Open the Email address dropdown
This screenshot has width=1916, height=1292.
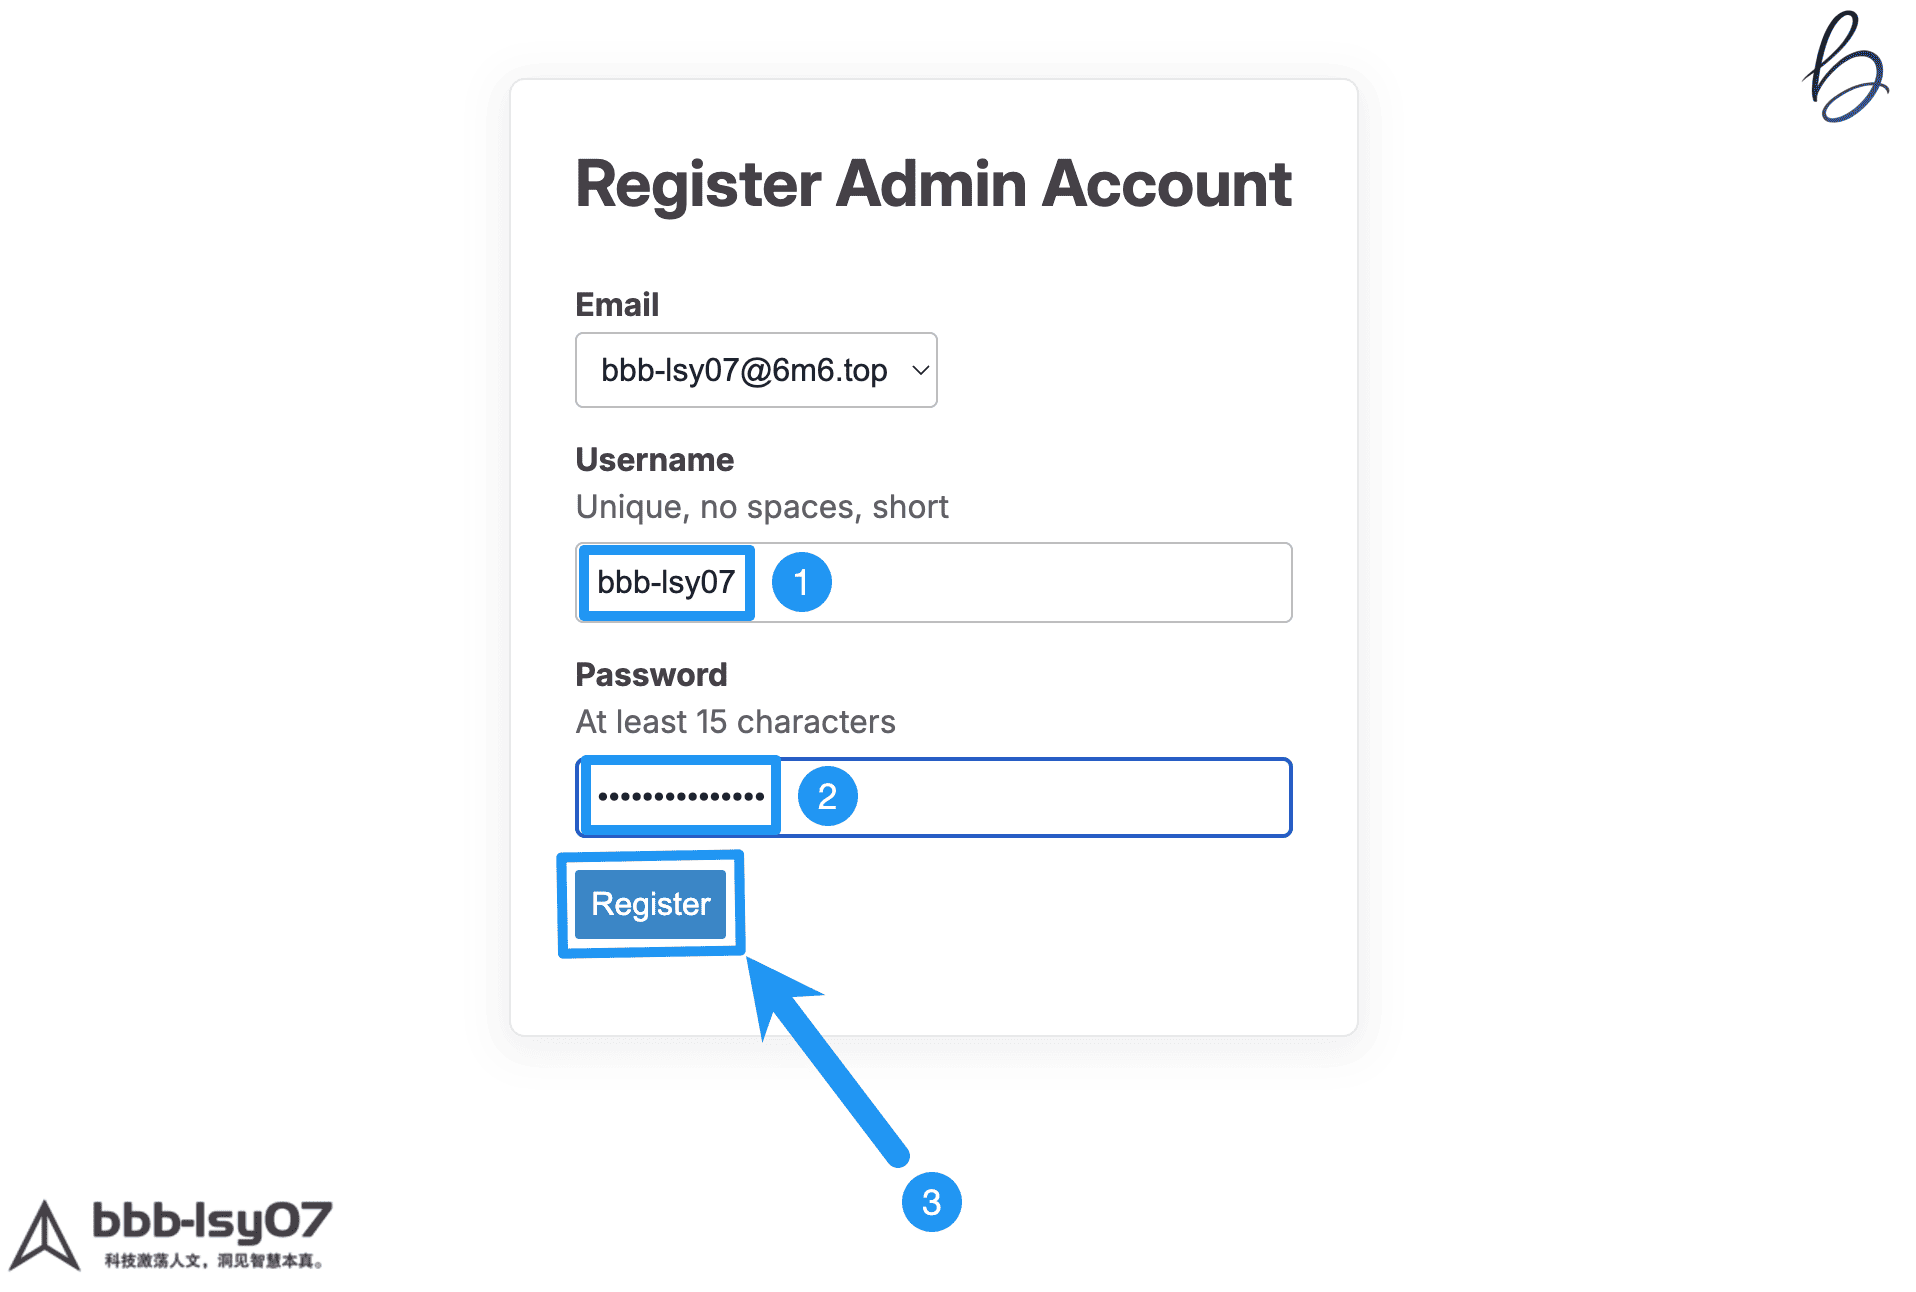pos(745,370)
